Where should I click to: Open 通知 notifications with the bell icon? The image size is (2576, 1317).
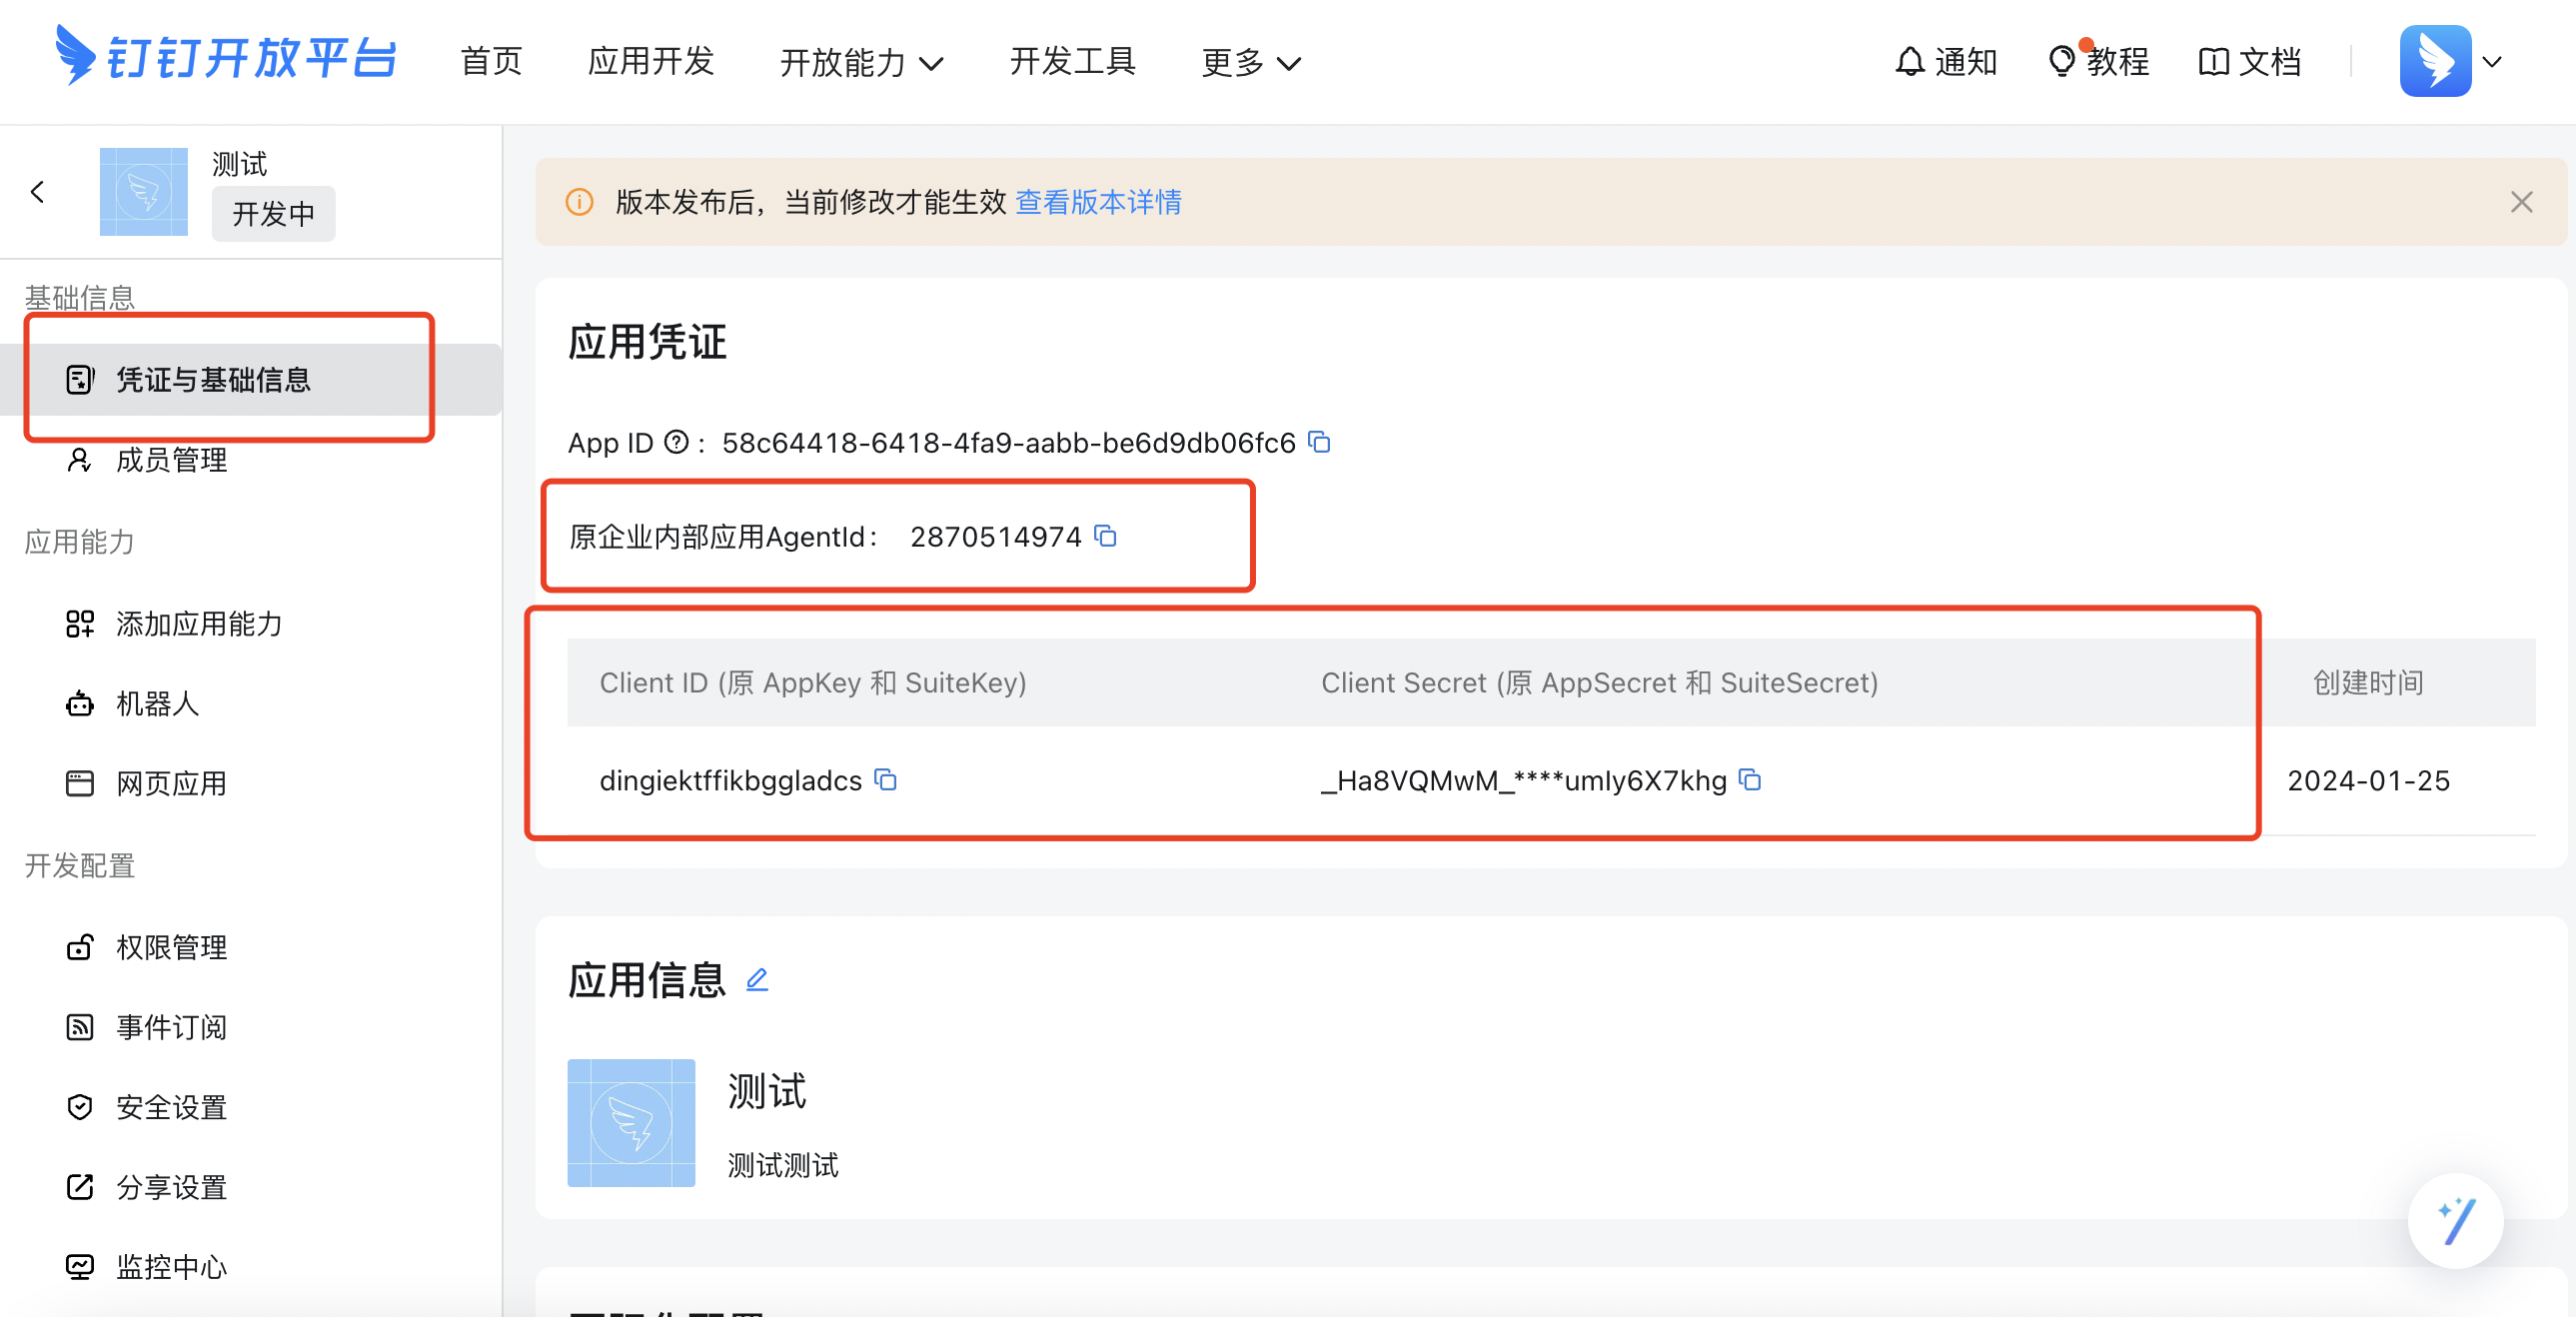coord(1945,62)
